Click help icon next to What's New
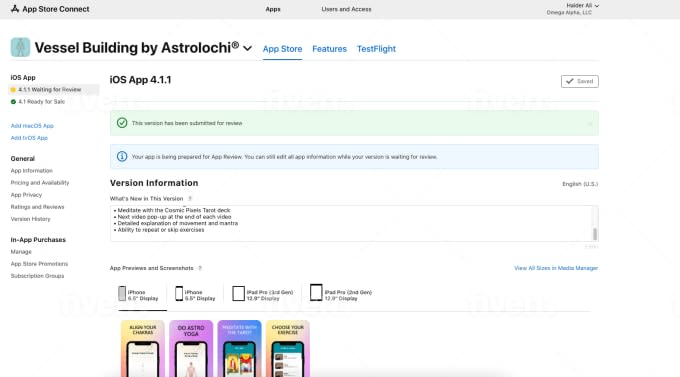The image size is (680, 377). click(x=190, y=199)
